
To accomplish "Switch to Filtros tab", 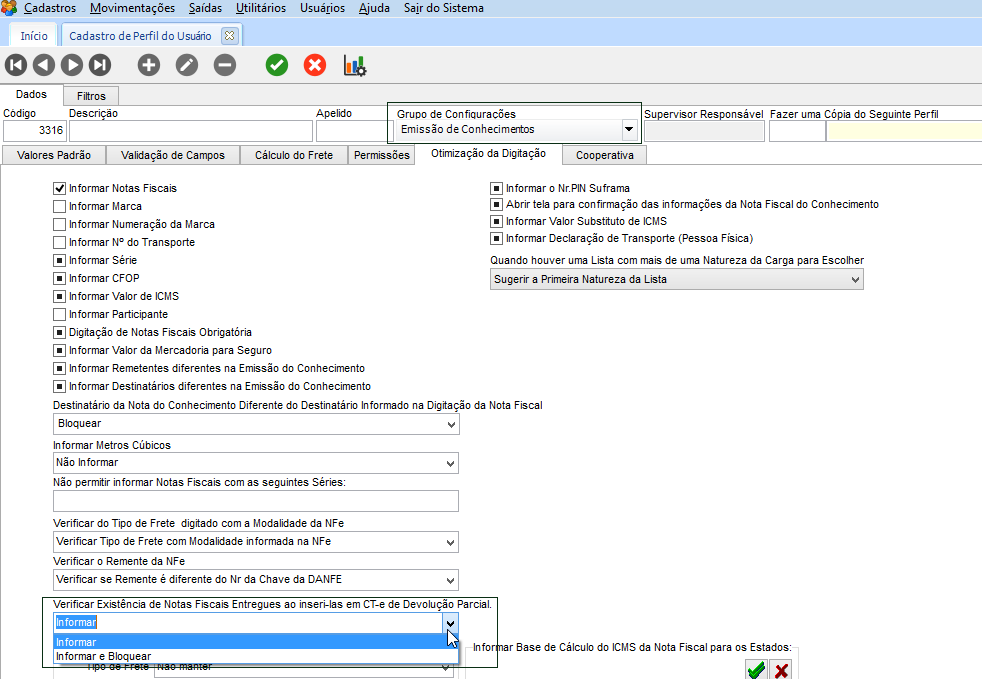I will [x=91, y=96].
